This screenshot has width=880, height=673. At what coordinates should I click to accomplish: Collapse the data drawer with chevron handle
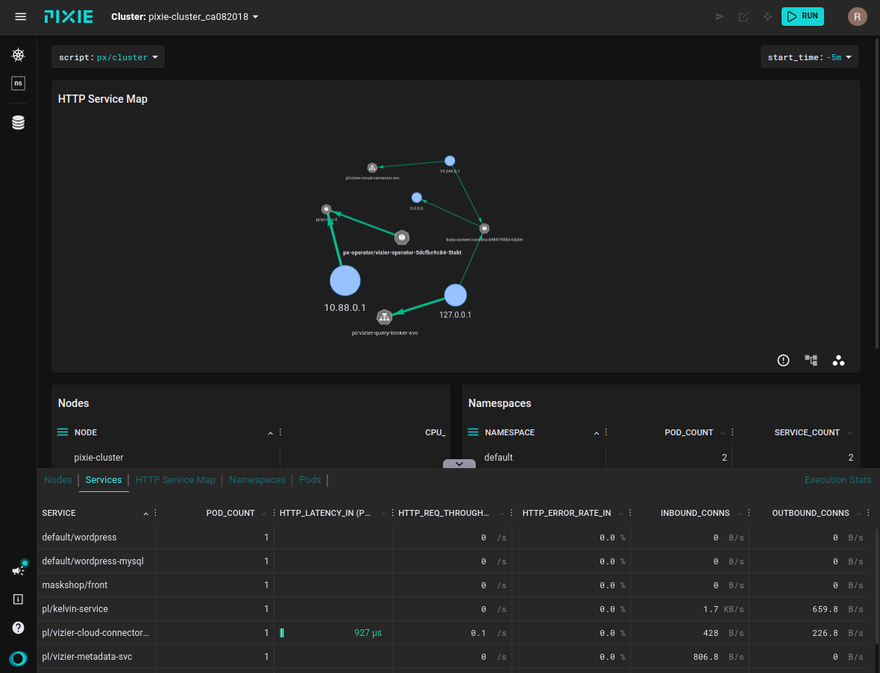tap(459, 464)
